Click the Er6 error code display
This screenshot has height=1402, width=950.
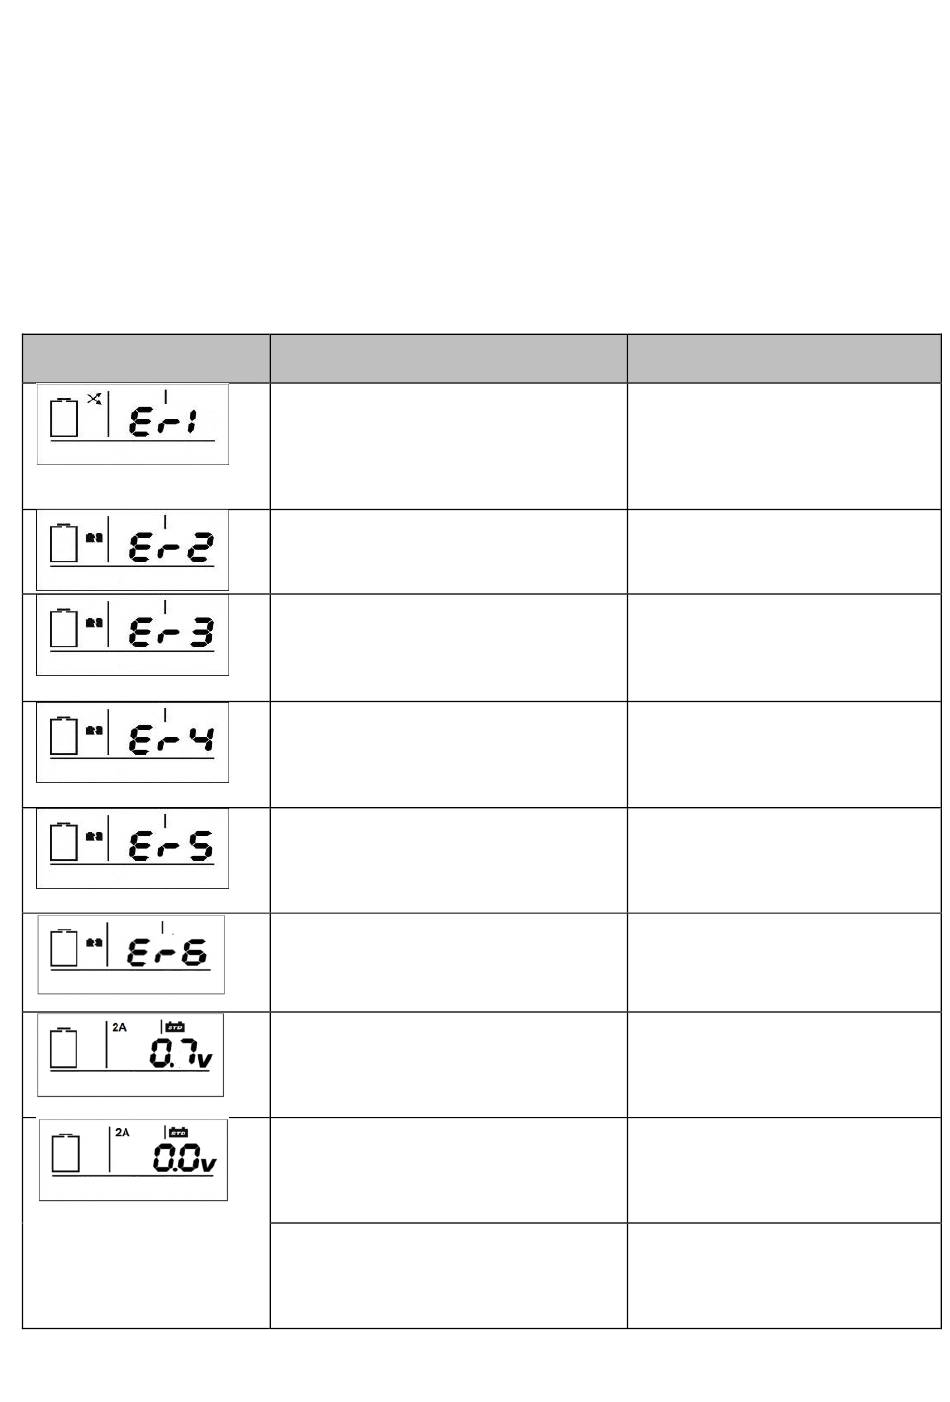tap(131, 954)
